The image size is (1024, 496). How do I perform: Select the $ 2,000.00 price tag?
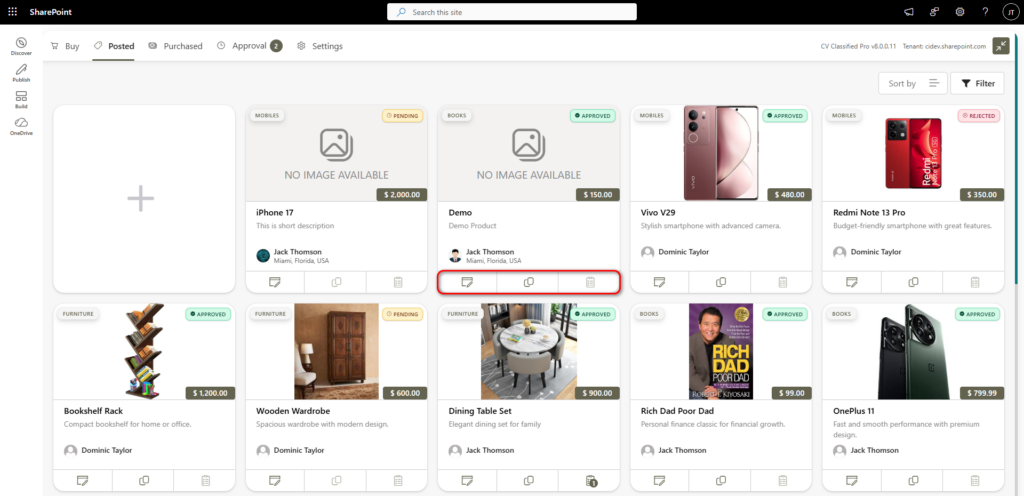pyautogui.click(x=402, y=194)
